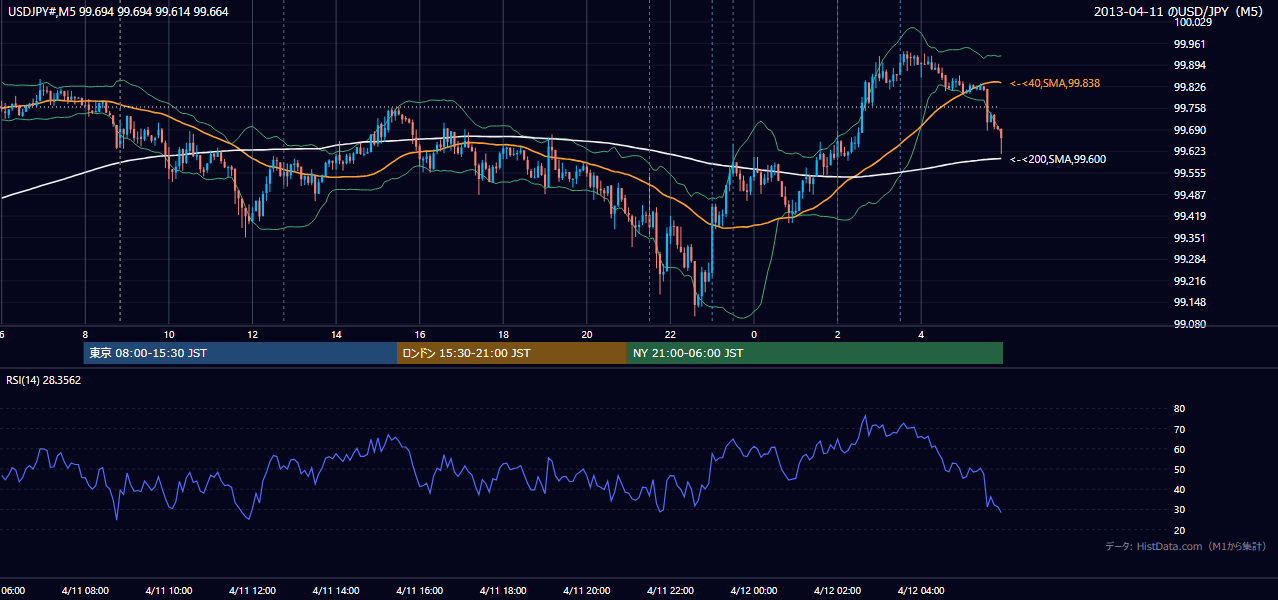
Task: Click the ロンドン 15:30-21:00 JST session bar
Action: click(512, 353)
